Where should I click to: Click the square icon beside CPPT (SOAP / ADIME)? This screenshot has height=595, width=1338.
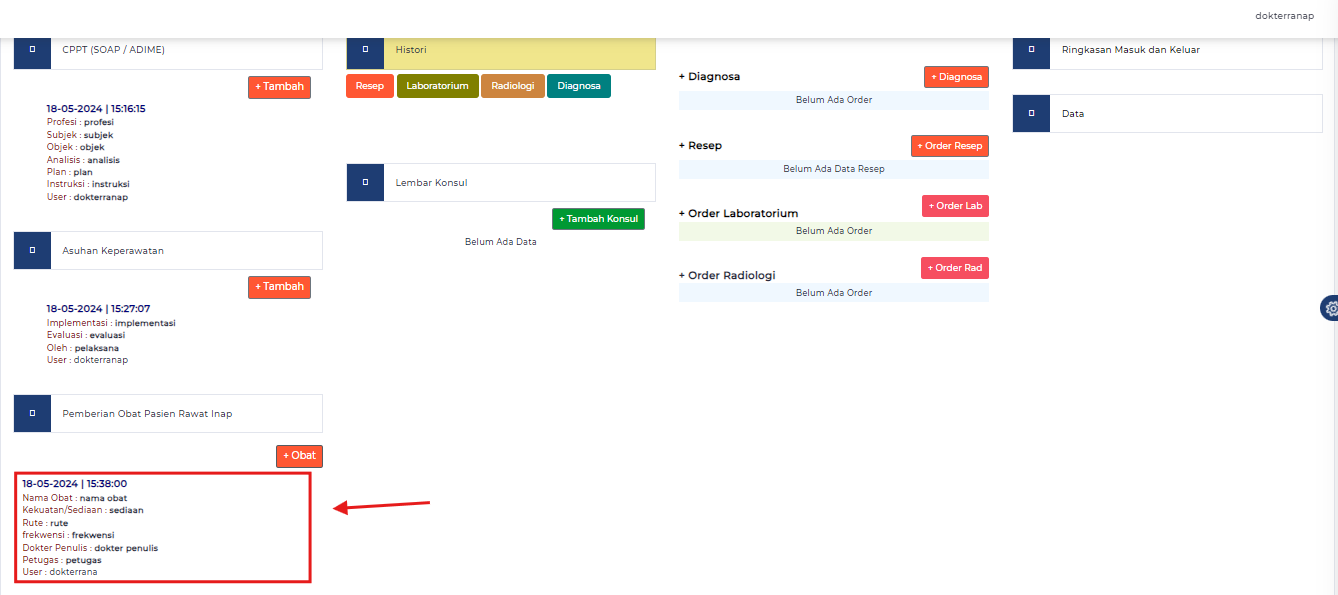[x=32, y=50]
